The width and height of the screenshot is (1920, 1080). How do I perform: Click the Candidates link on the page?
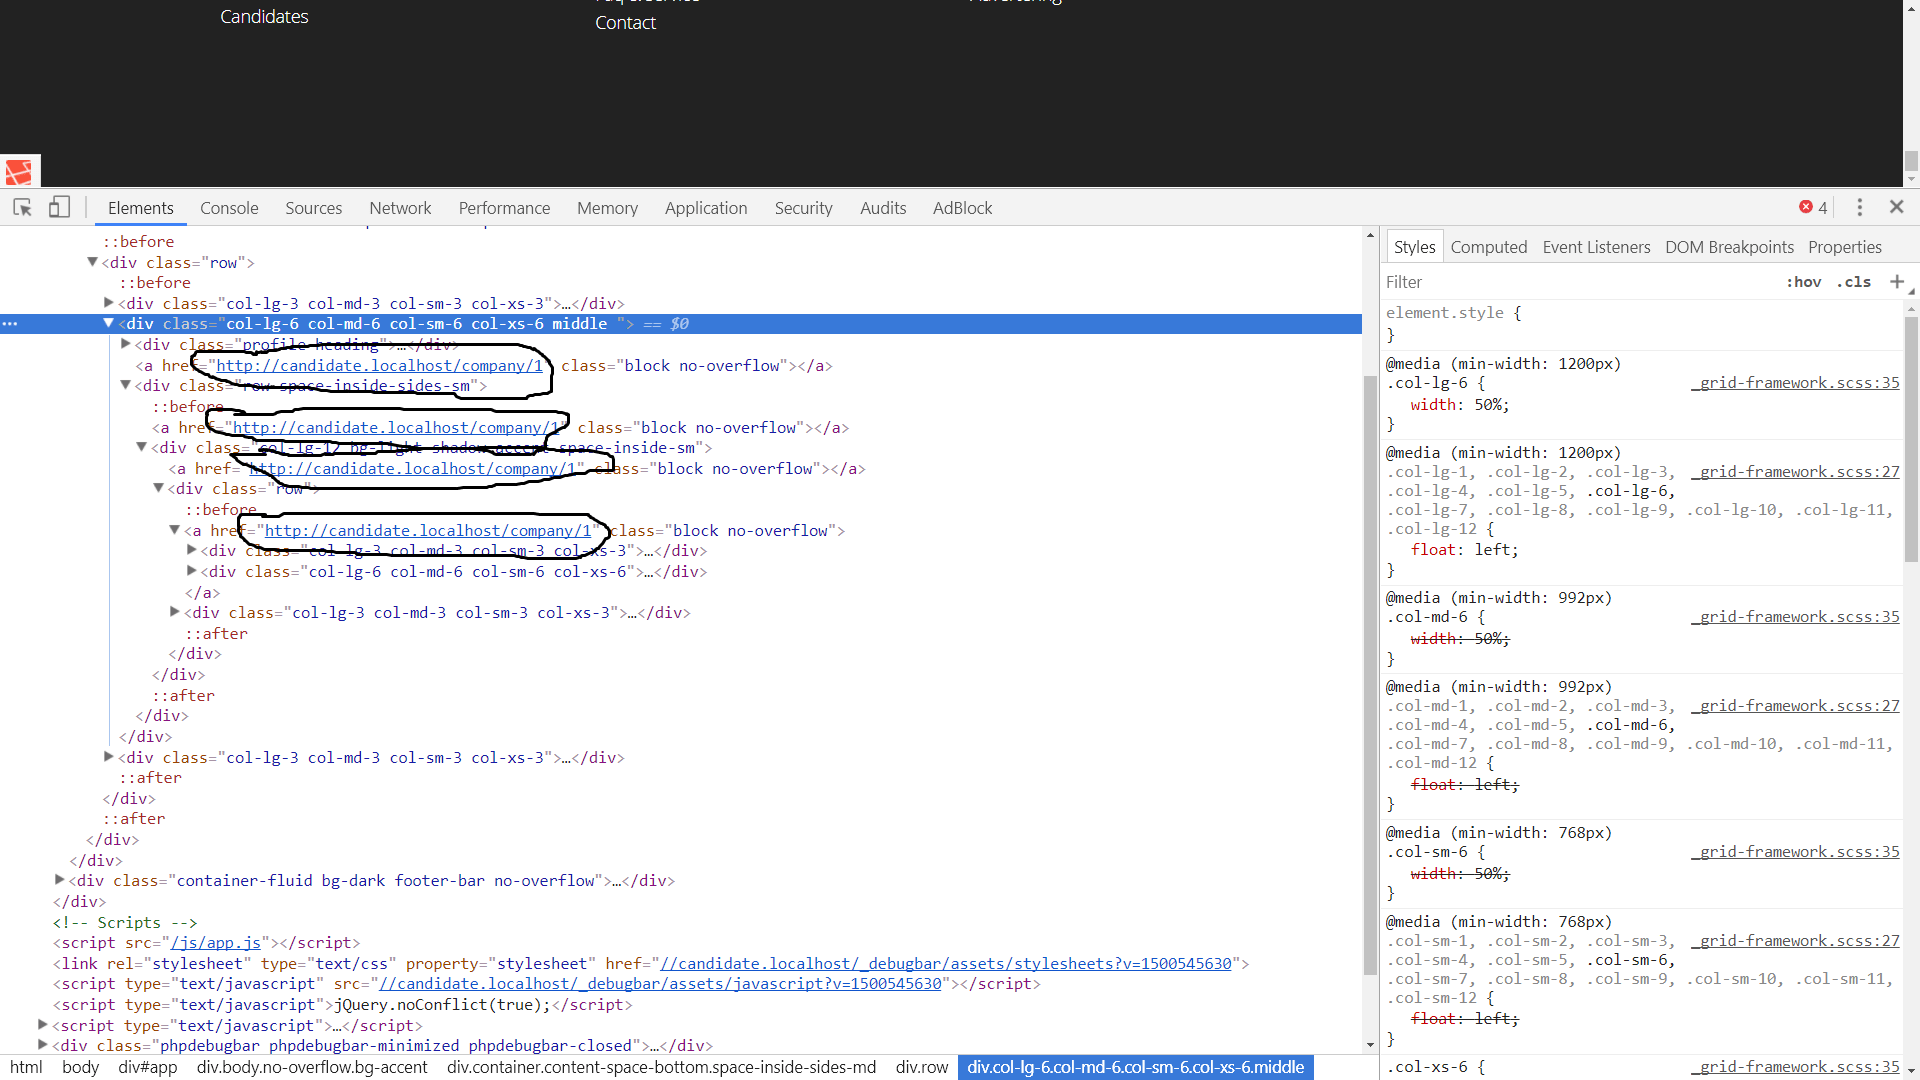(264, 17)
